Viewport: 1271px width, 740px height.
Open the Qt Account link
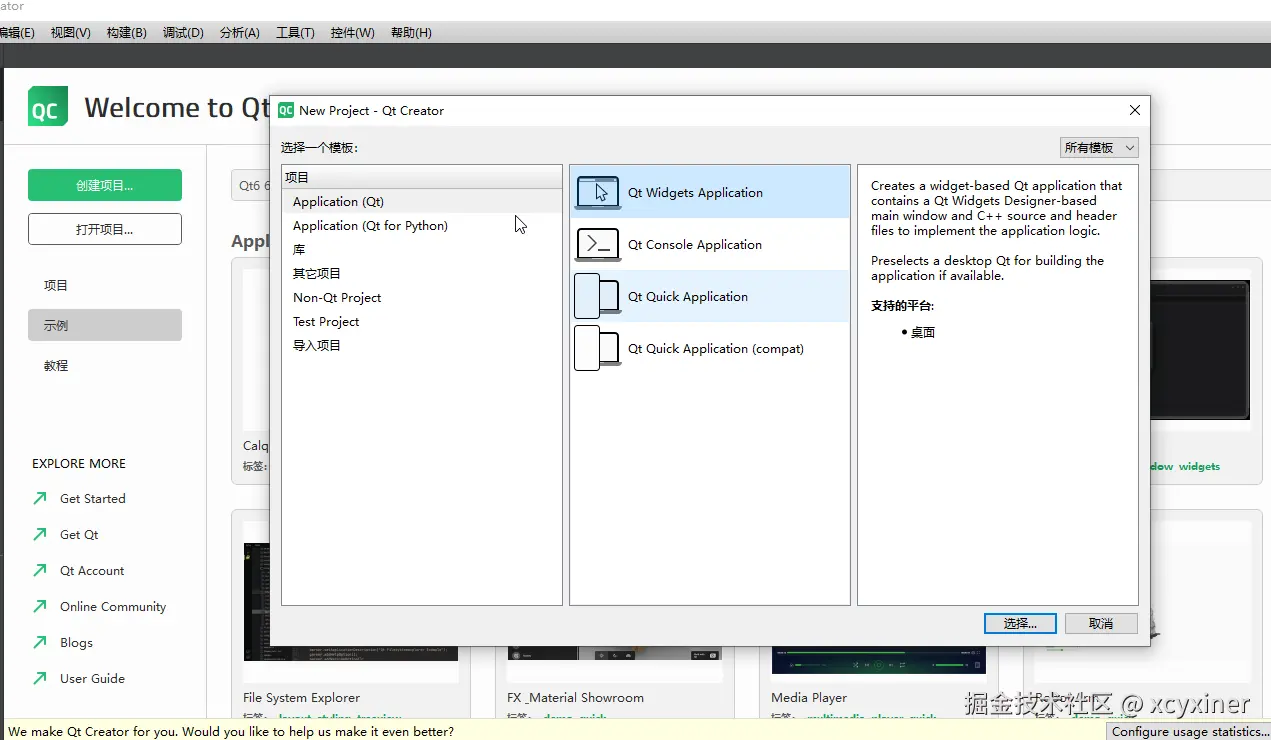point(92,570)
